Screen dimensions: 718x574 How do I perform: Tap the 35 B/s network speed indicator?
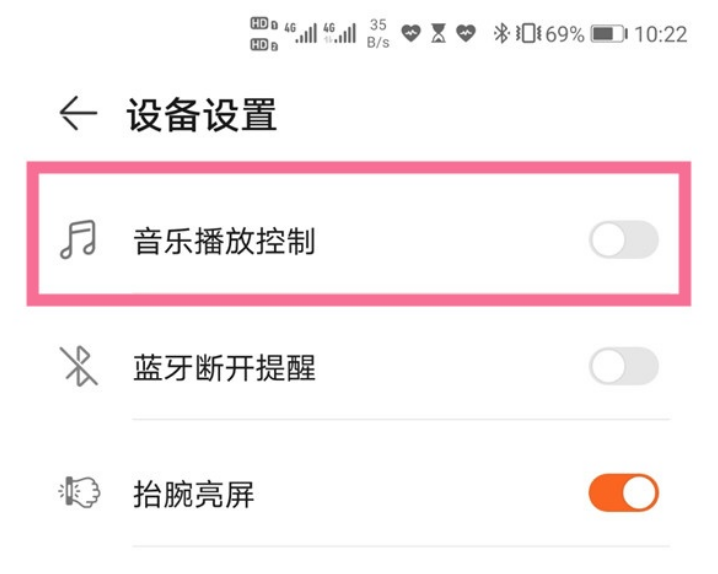click(378, 33)
